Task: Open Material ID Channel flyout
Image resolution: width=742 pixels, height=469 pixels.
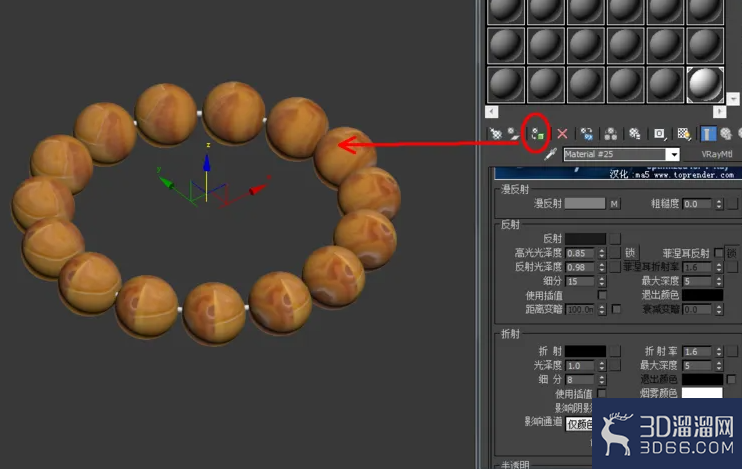Action: [x=659, y=134]
